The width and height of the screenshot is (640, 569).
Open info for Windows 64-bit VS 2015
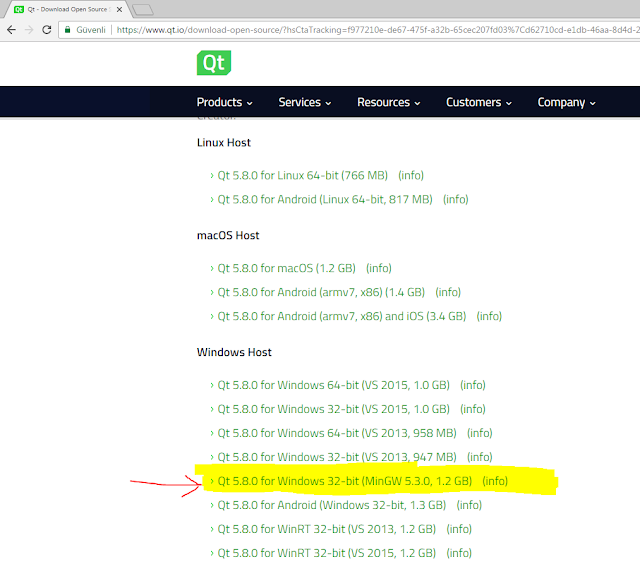tap(473, 385)
